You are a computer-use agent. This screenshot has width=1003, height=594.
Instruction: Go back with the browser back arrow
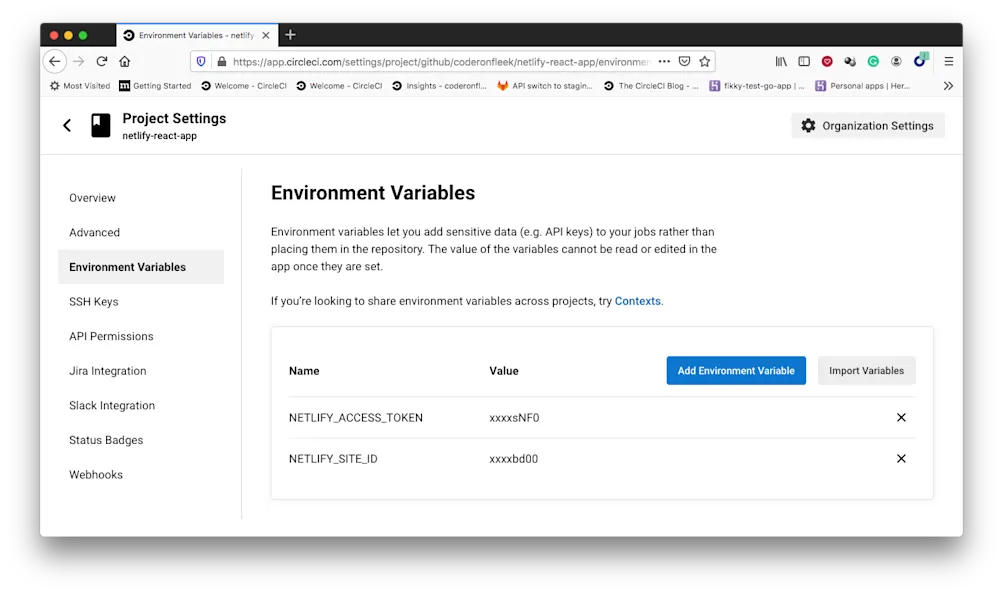click(x=55, y=61)
